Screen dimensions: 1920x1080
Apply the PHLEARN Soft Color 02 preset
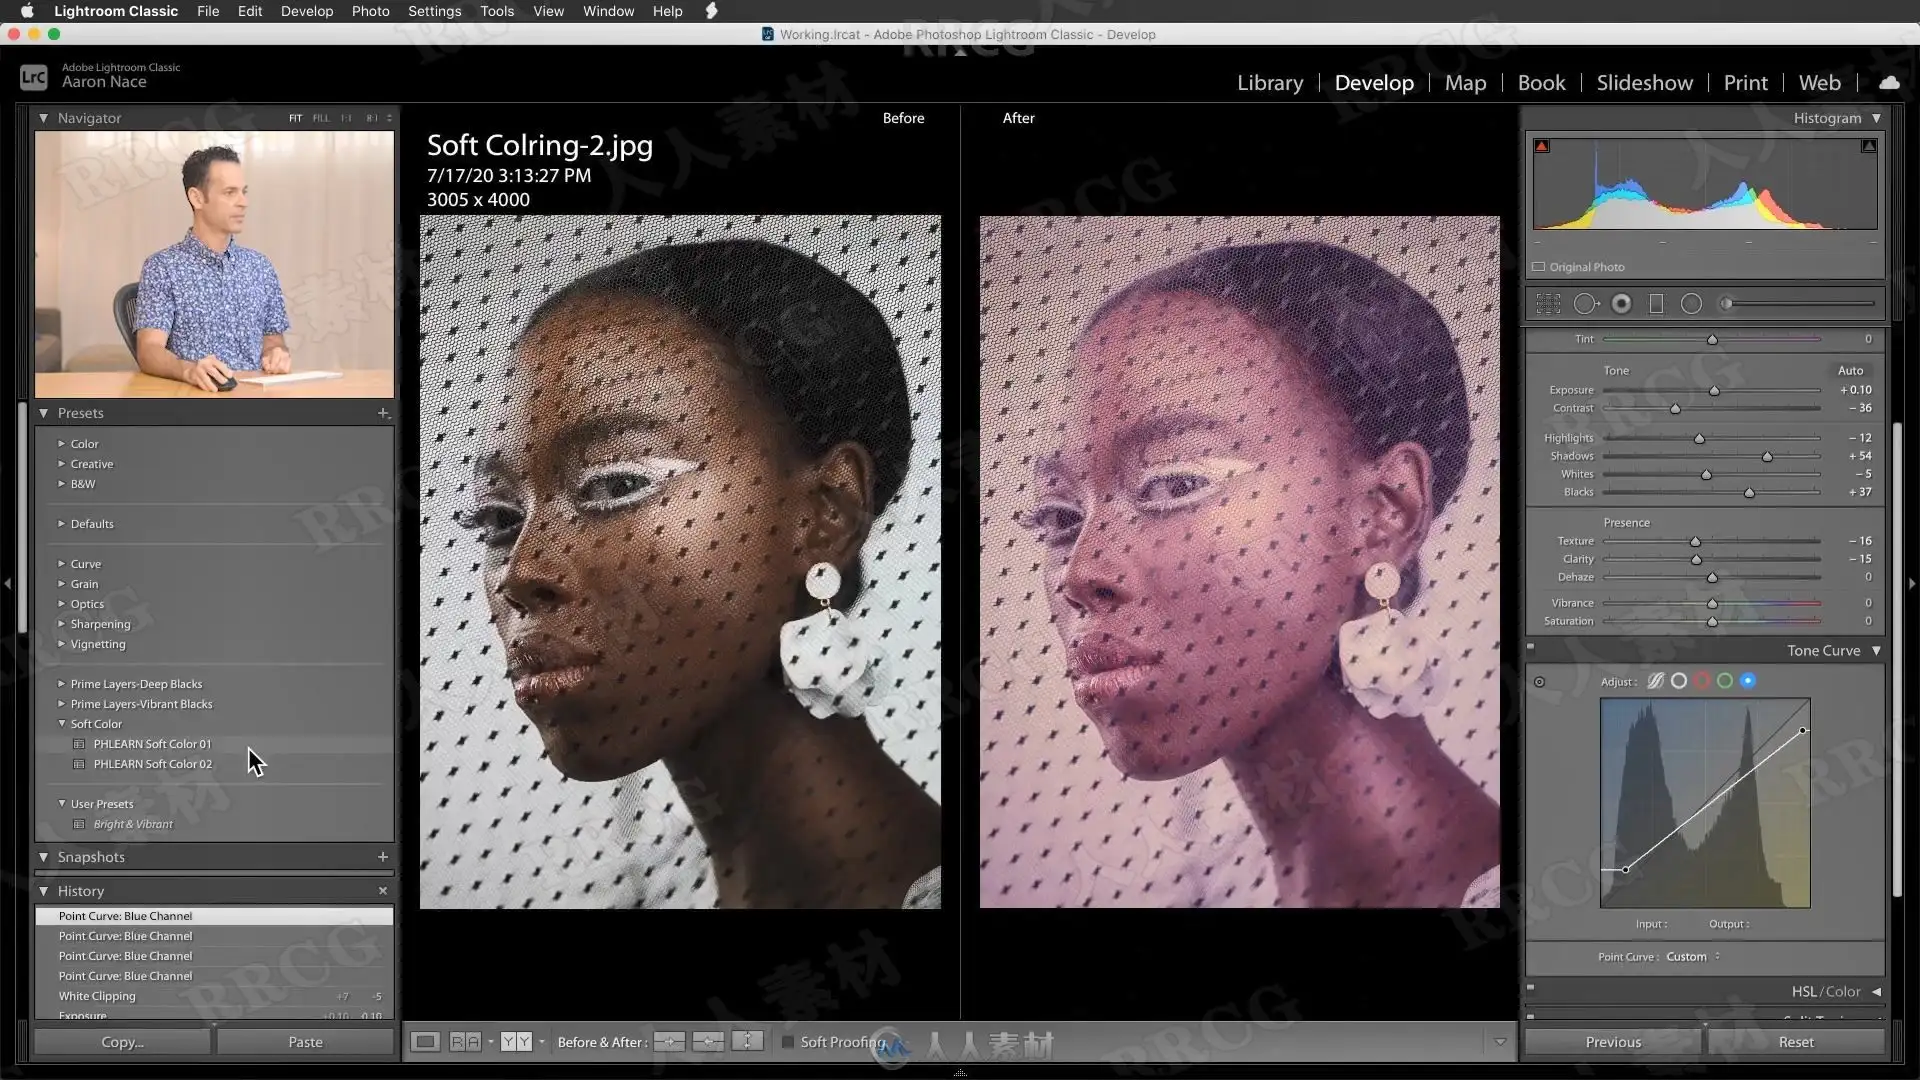(152, 764)
